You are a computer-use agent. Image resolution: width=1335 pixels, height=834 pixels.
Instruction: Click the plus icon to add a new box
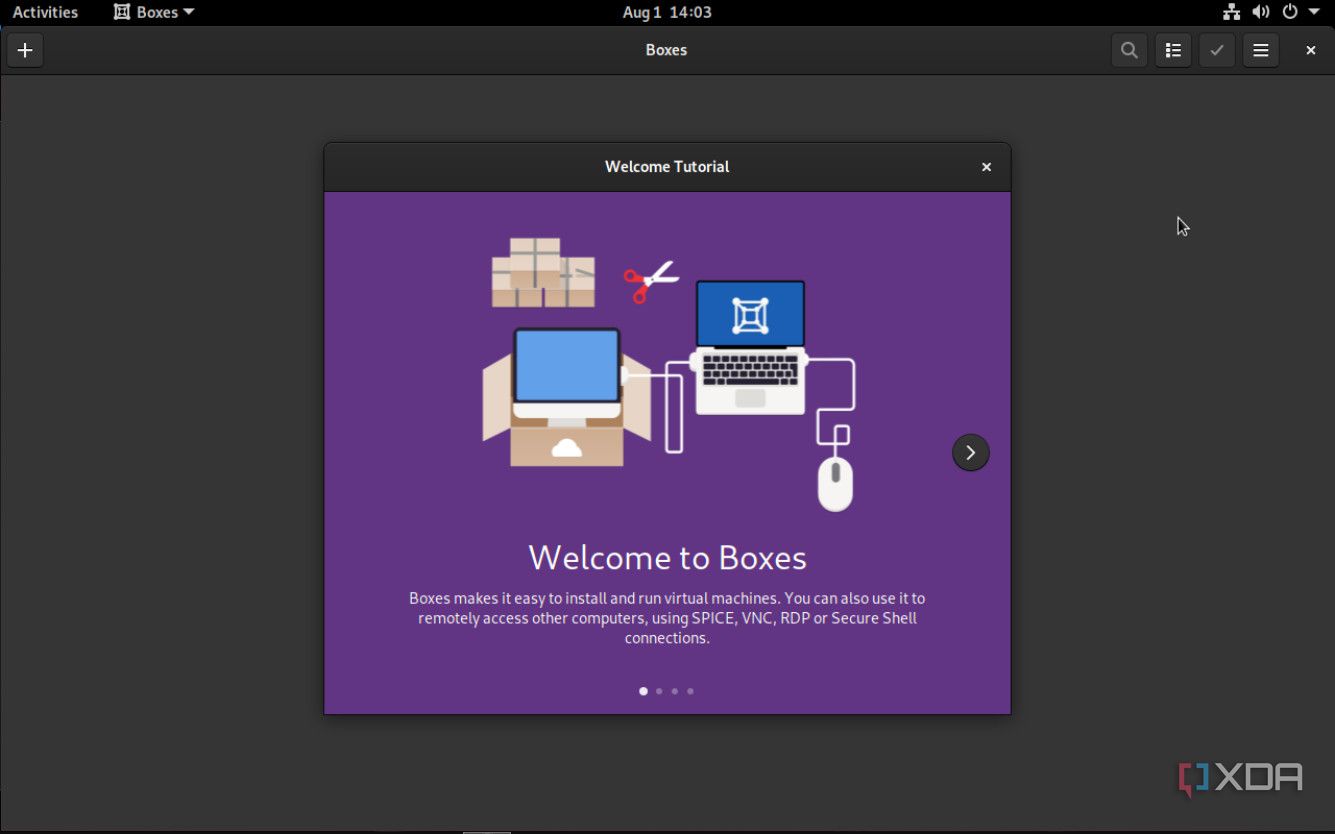(x=25, y=50)
